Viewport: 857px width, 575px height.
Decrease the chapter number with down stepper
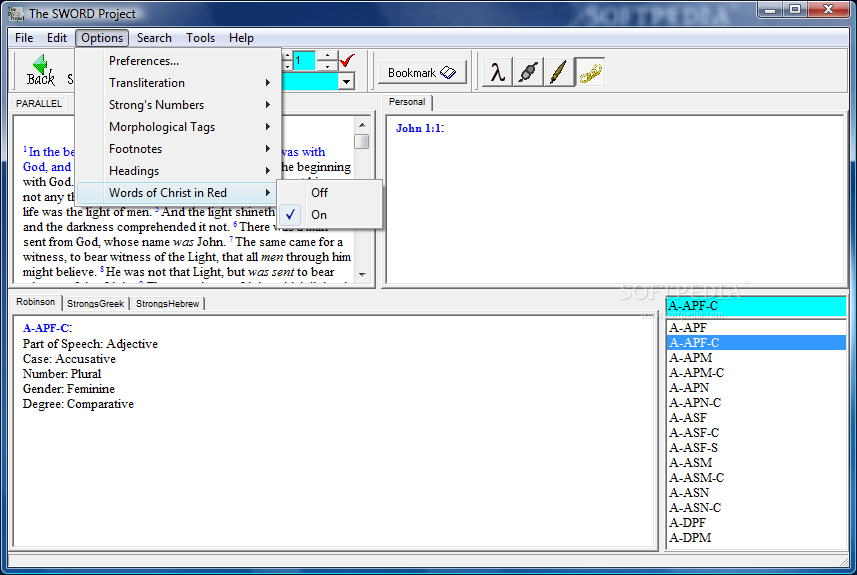327,66
